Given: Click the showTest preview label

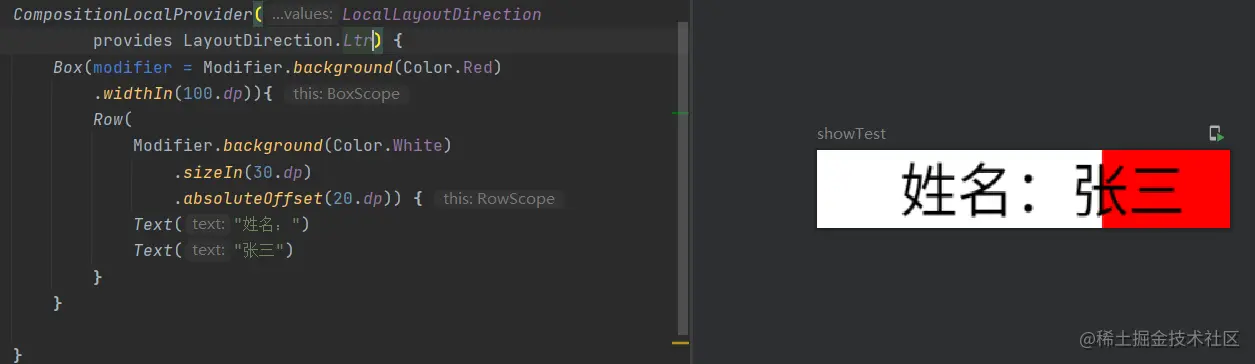Looking at the screenshot, I should [x=851, y=134].
